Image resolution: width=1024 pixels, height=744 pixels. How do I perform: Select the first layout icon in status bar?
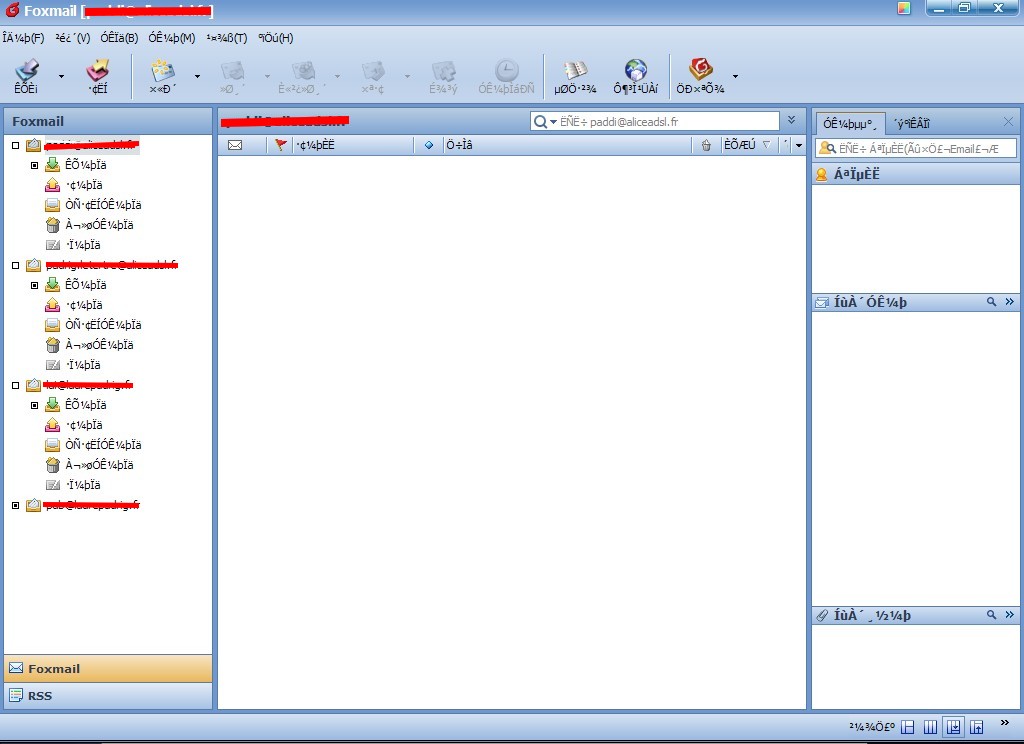tap(907, 727)
